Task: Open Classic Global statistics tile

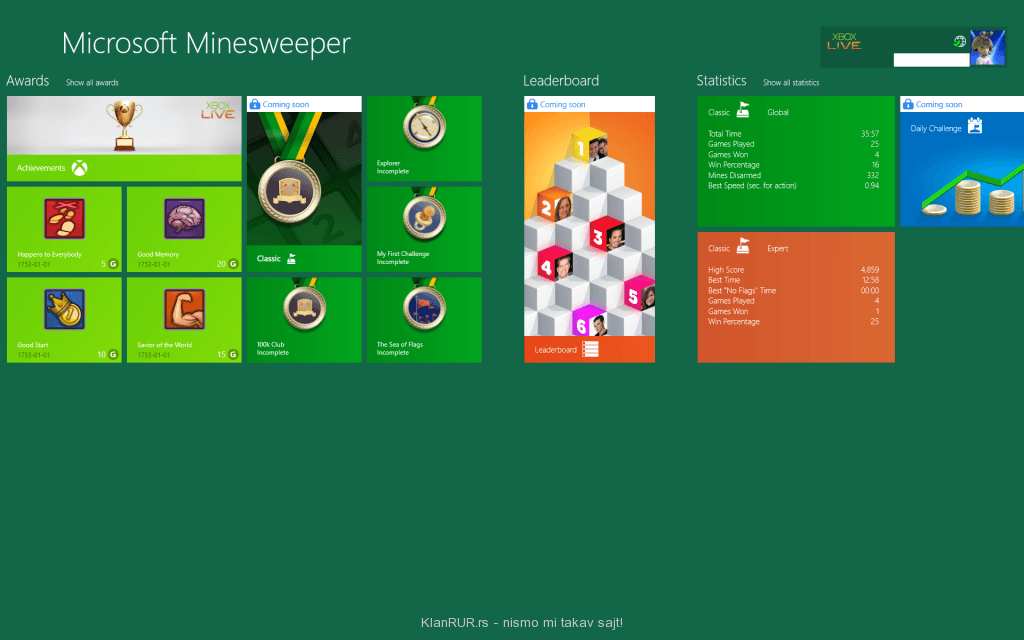Action: coord(796,161)
